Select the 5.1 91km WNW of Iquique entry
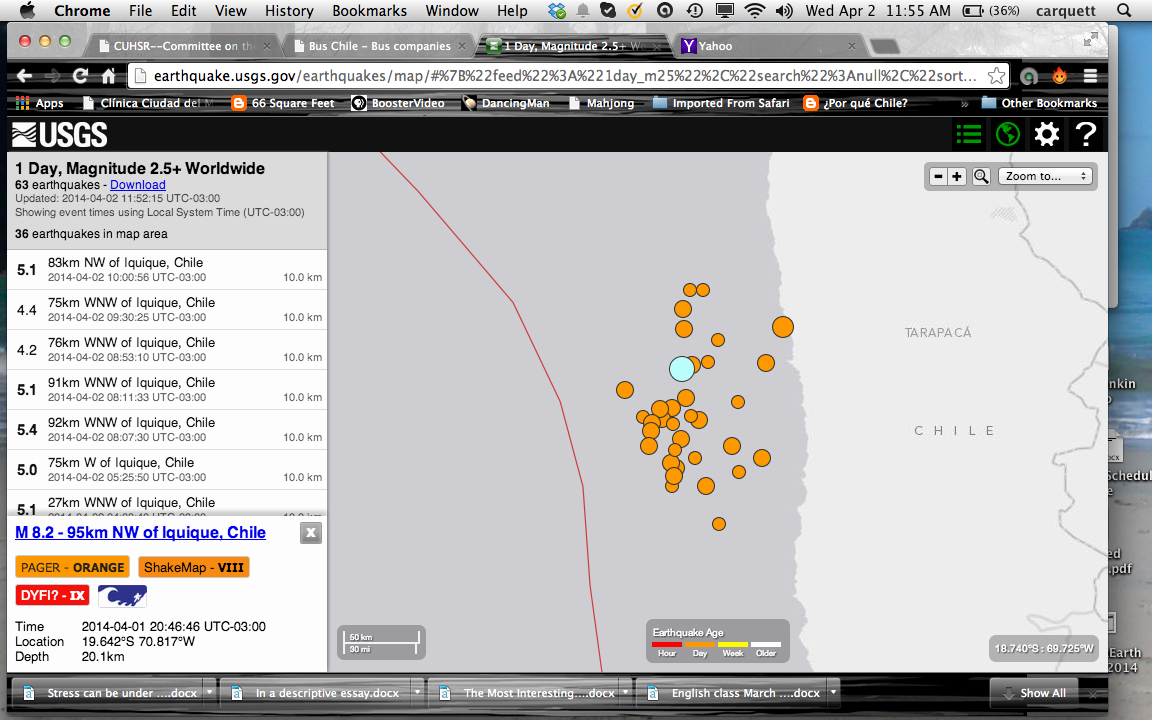Screen dimensions: 1152x720 [x=168, y=389]
